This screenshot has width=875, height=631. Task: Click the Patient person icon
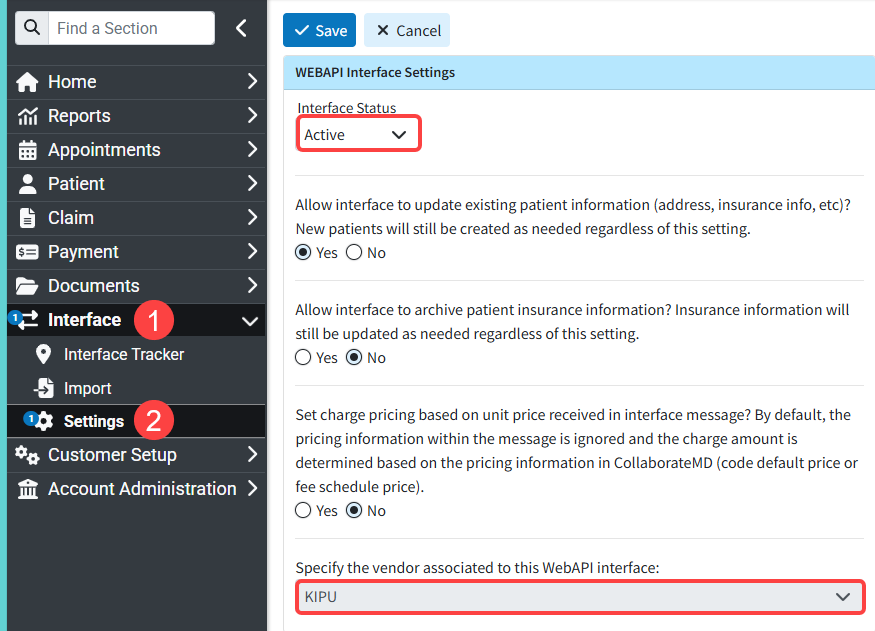click(28, 184)
